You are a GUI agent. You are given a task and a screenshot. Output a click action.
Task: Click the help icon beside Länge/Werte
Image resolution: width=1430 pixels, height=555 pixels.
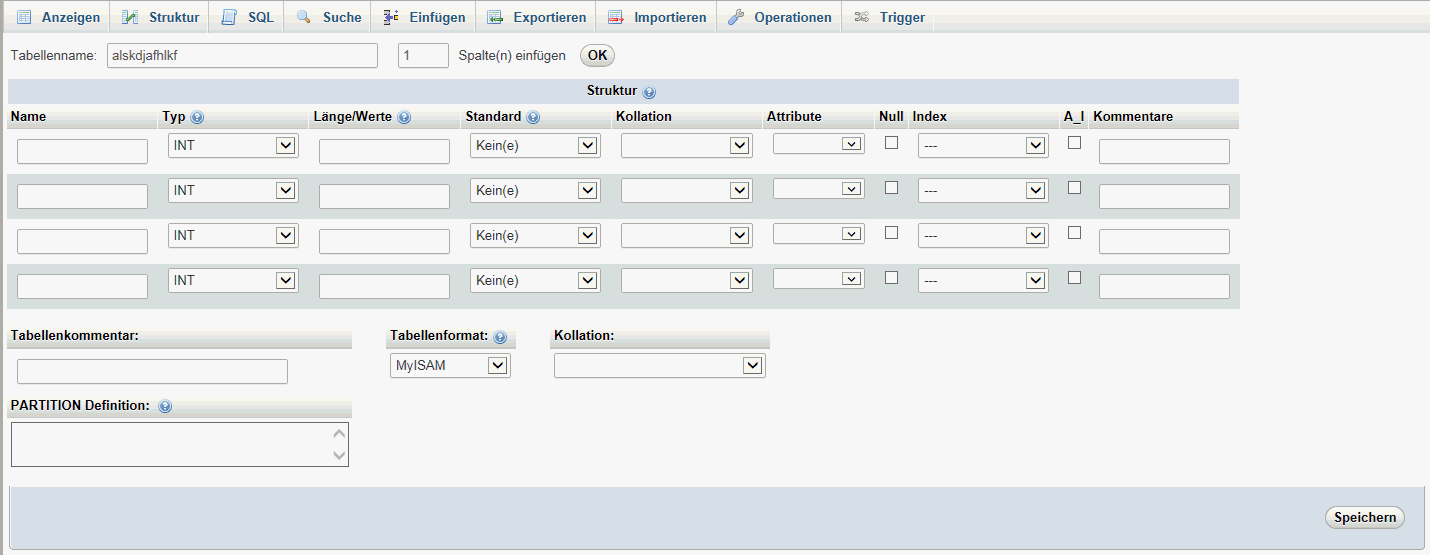404,117
